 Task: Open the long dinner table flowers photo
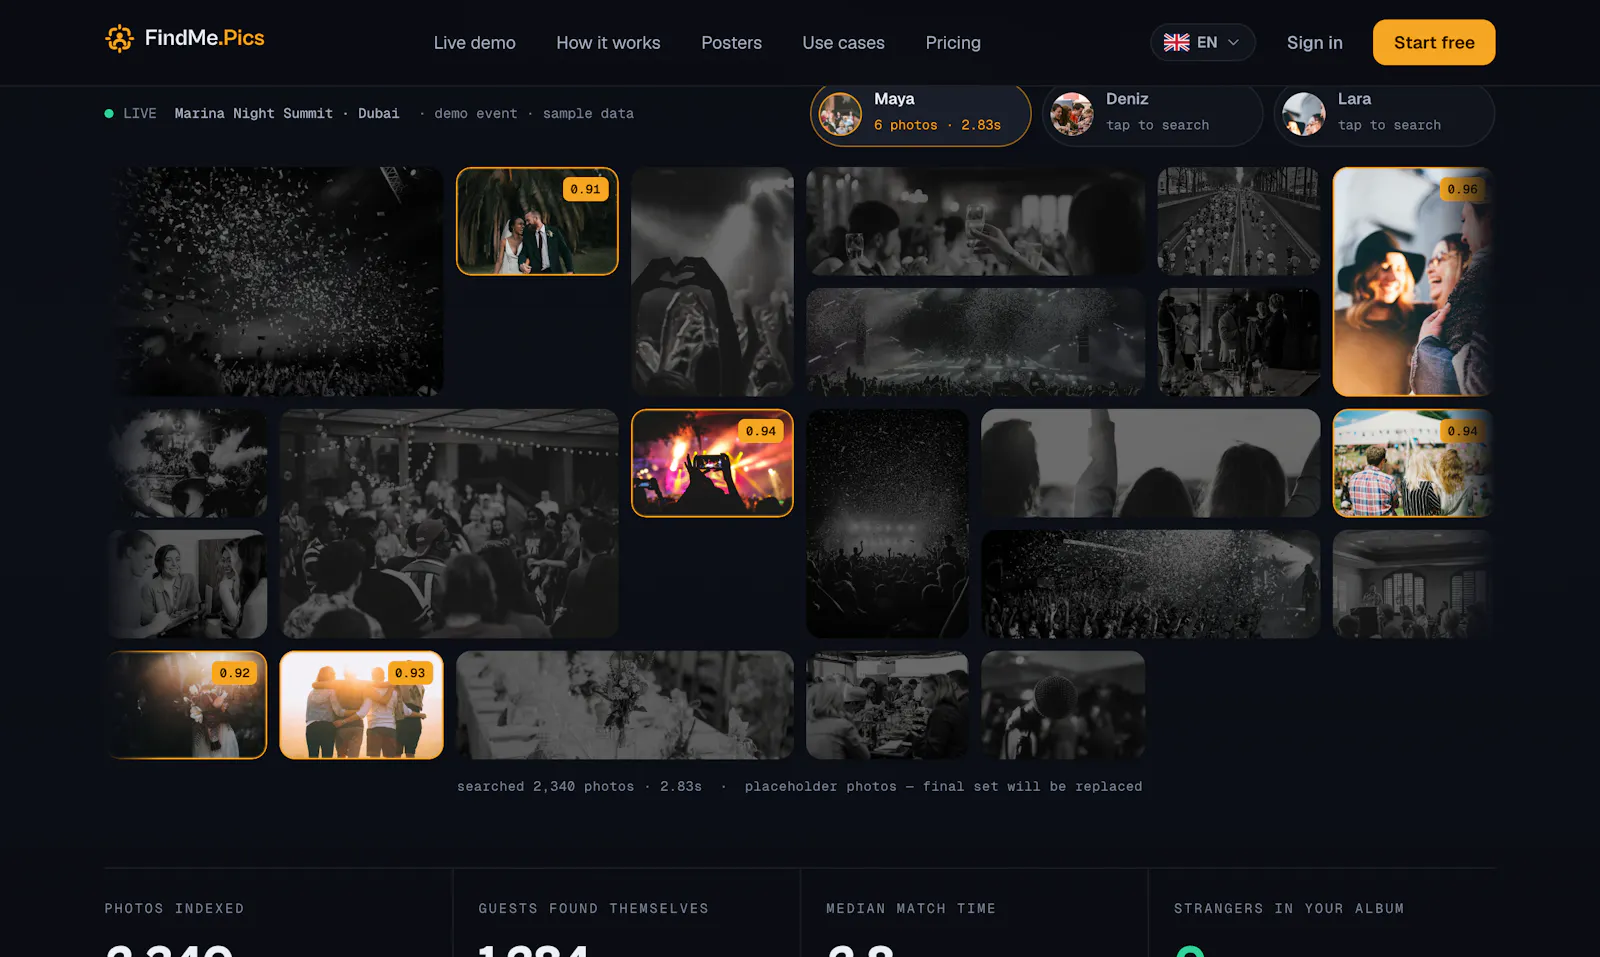[x=625, y=705]
